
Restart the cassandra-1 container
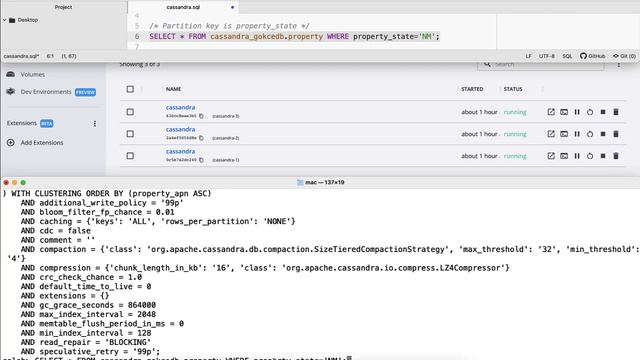(590, 156)
